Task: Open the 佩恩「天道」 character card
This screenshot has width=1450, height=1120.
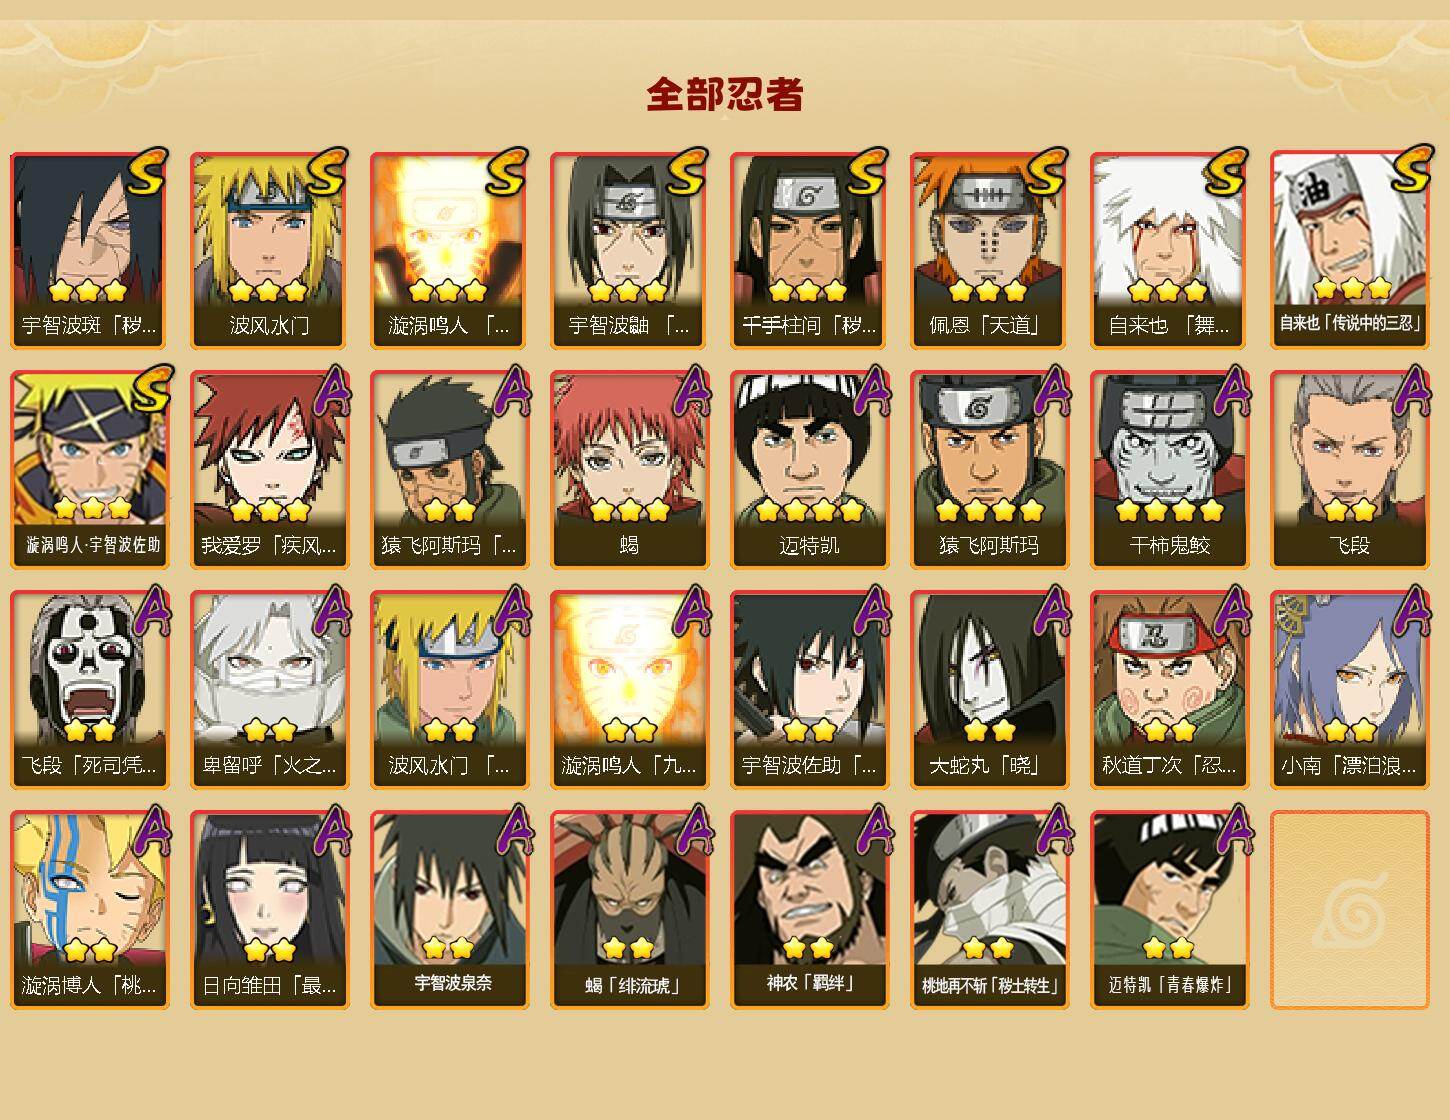Action: pyautogui.click(x=989, y=250)
